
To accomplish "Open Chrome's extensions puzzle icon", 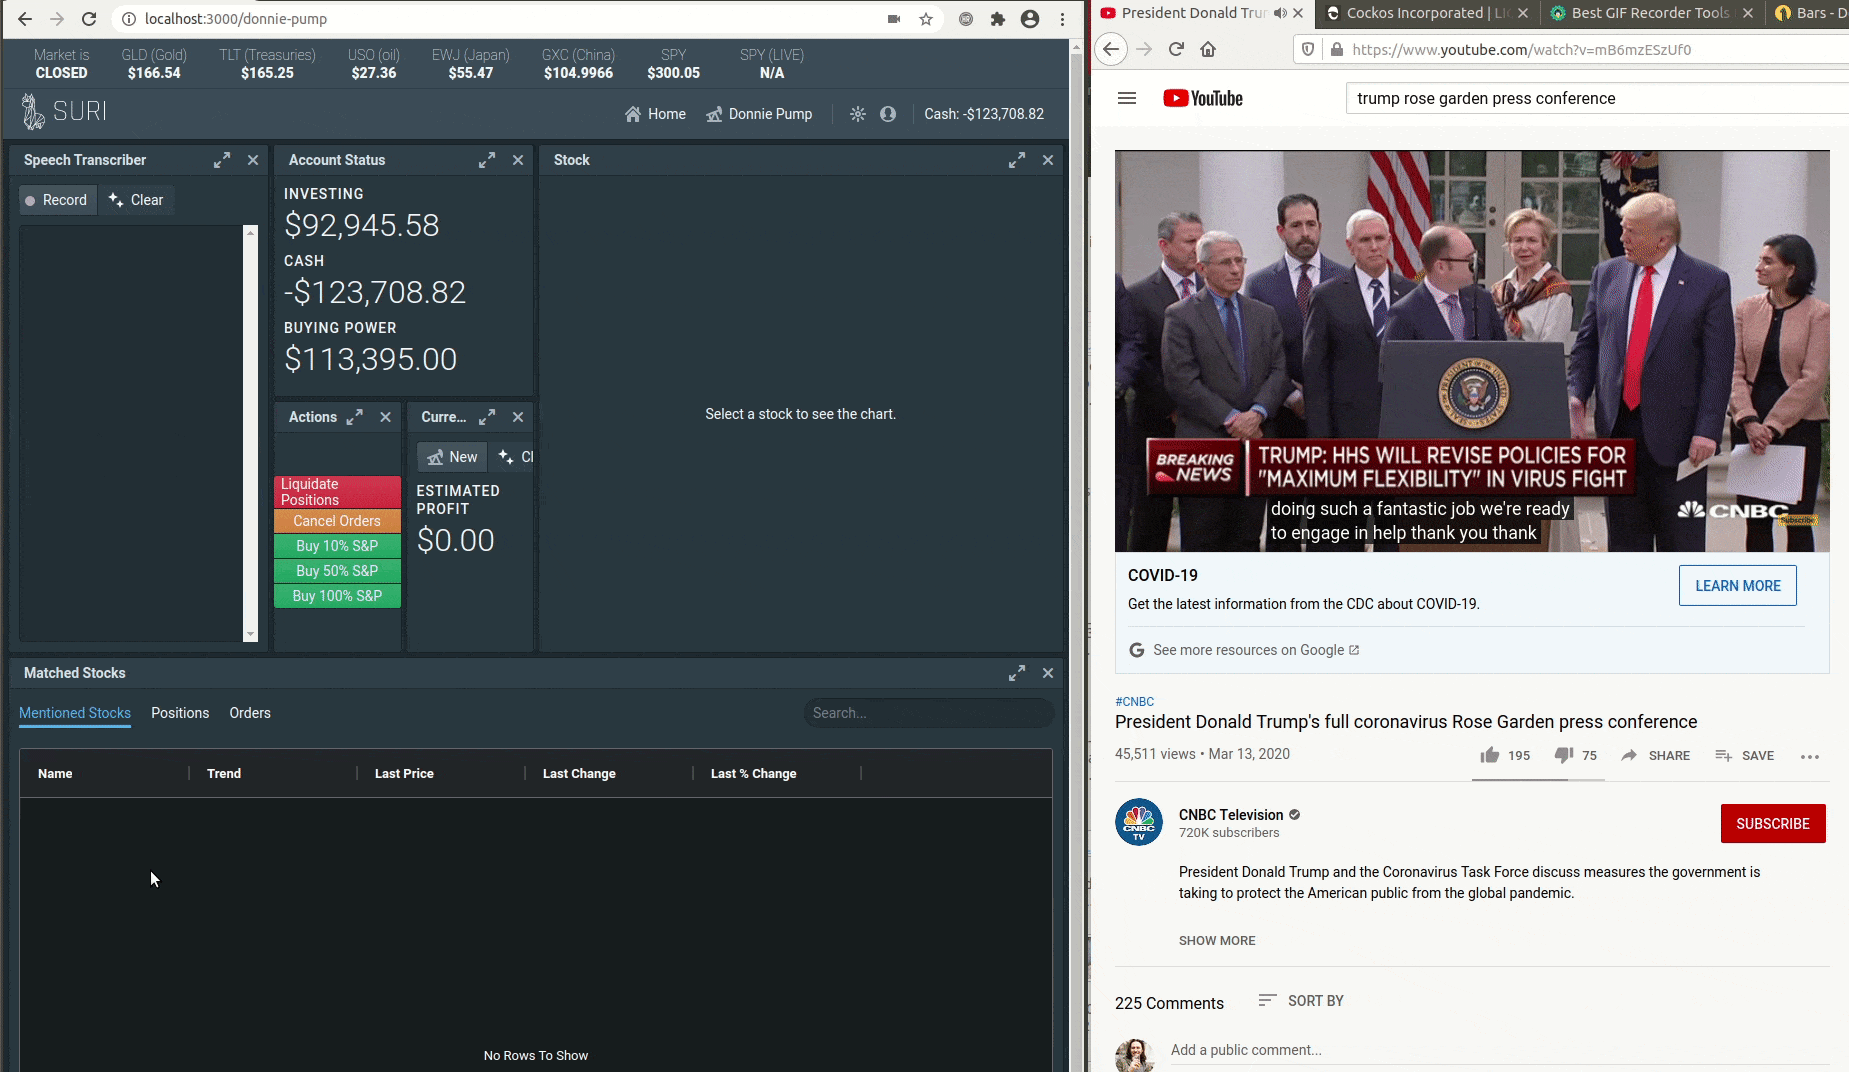I will (998, 19).
